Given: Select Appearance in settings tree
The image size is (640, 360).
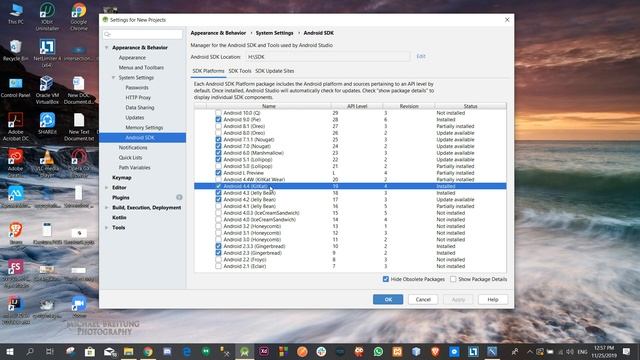Looking at the screenshot, I should [132, 58].
